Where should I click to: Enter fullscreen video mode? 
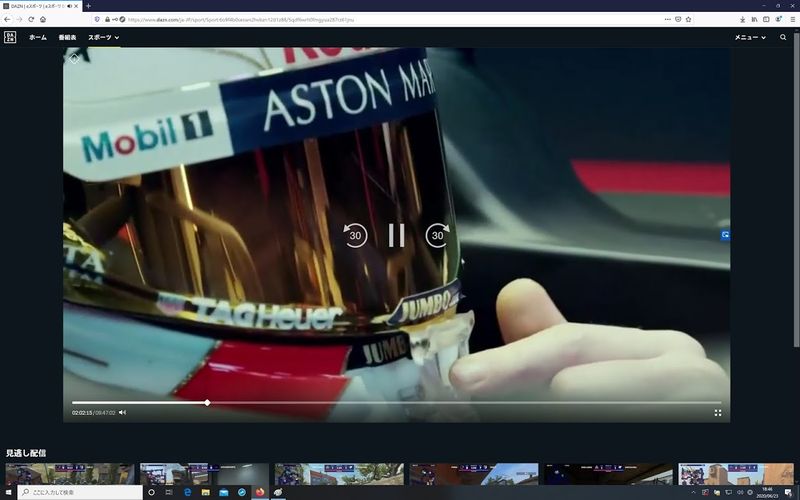(717, 412)
